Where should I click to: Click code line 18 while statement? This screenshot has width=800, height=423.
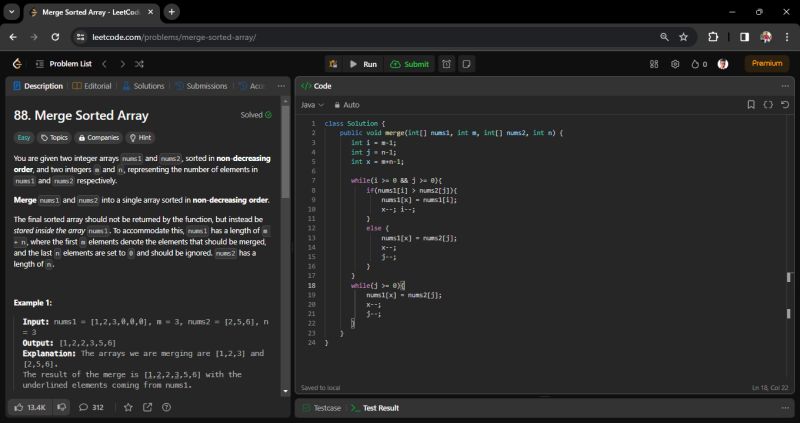(378, 285)
